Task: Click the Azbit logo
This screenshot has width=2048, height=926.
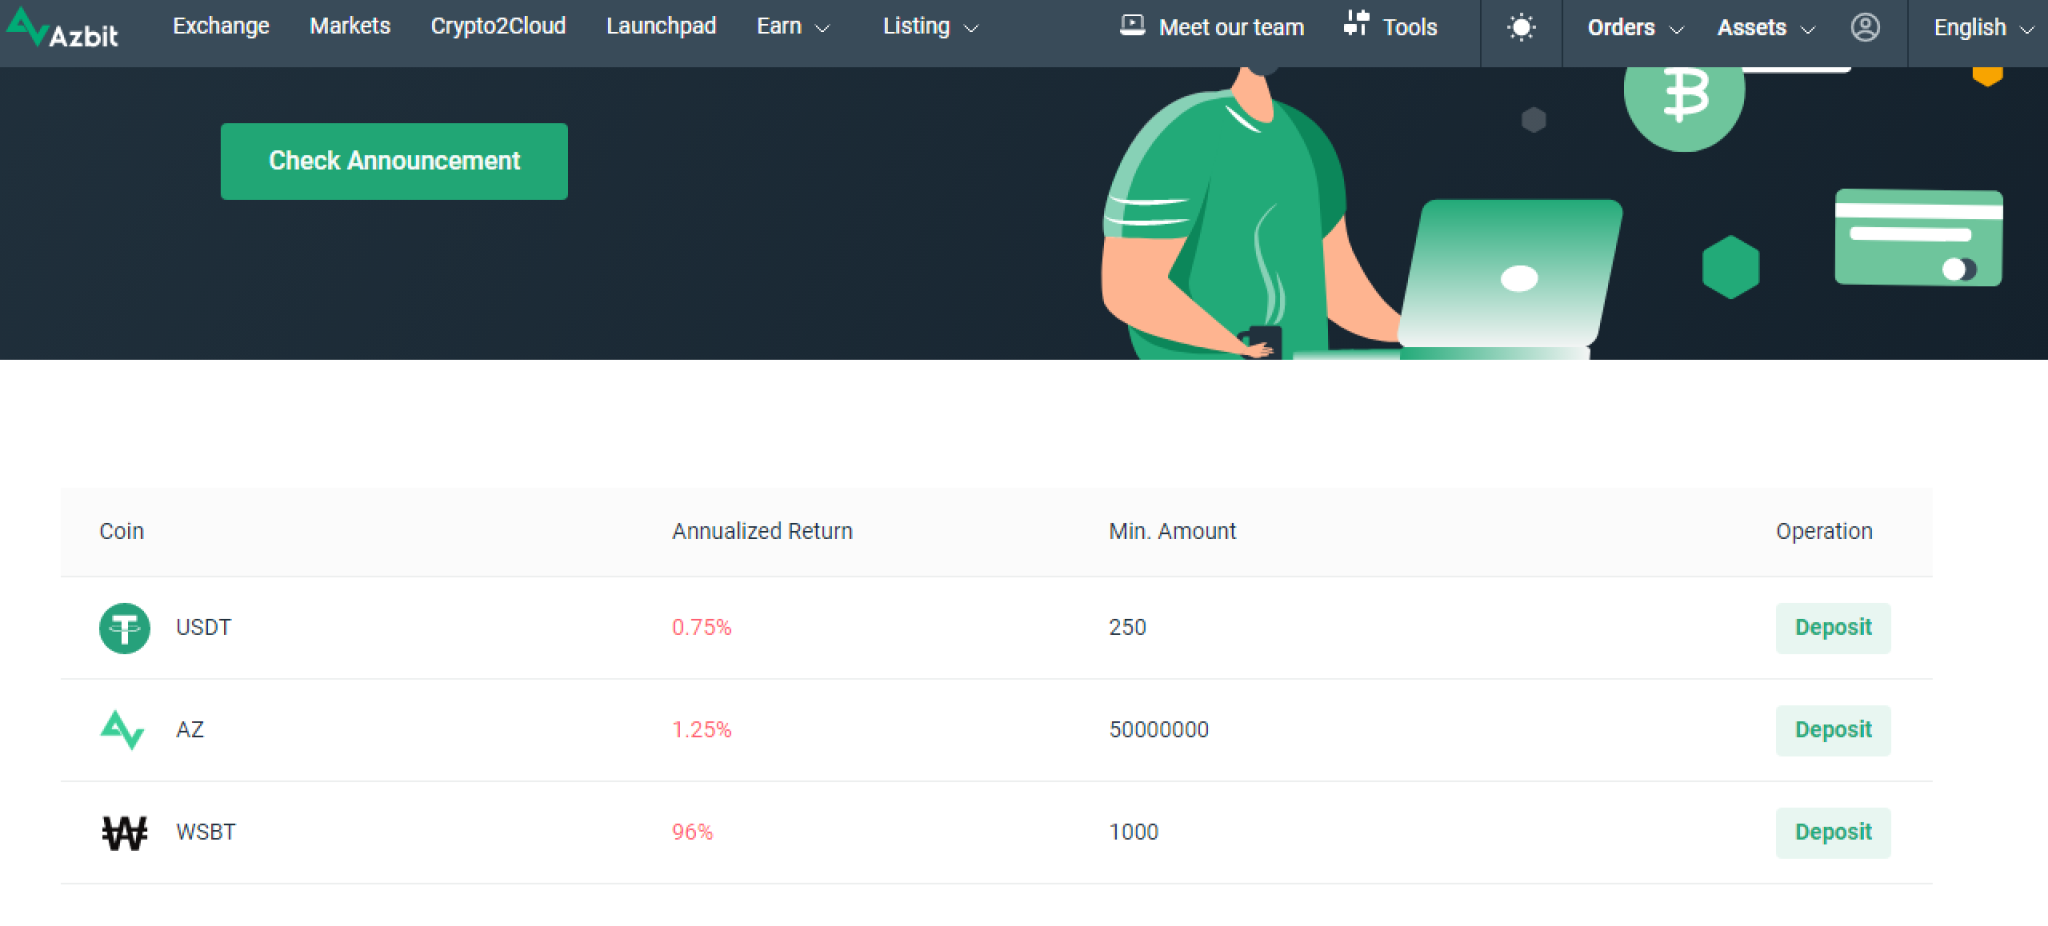Action: point(63,30)
